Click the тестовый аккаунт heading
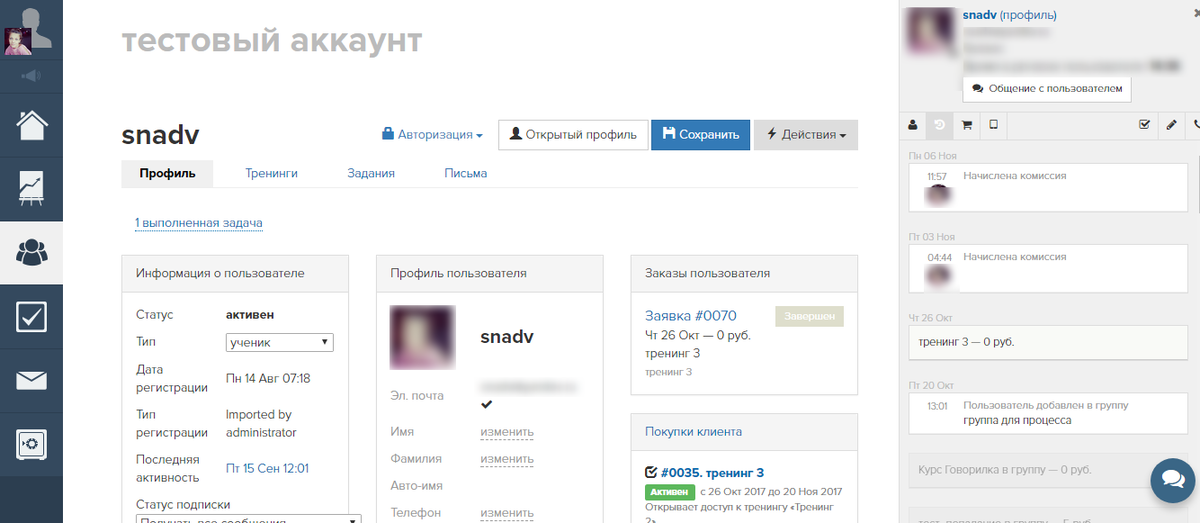This screenshot has width=1200, height=523. click(272, 41)
